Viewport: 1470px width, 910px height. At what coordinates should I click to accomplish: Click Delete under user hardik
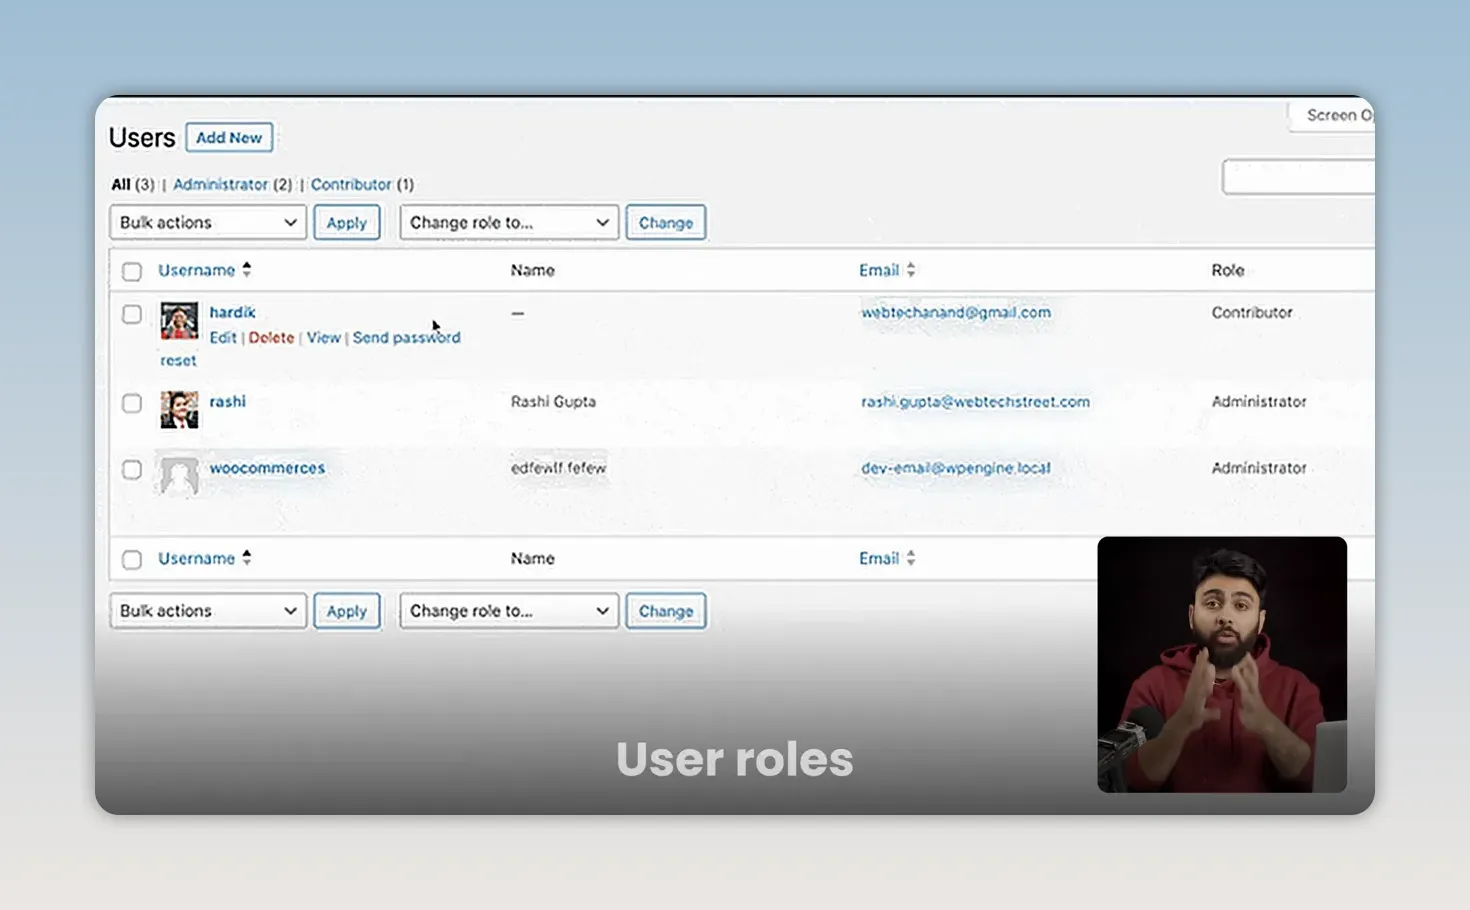271,337
